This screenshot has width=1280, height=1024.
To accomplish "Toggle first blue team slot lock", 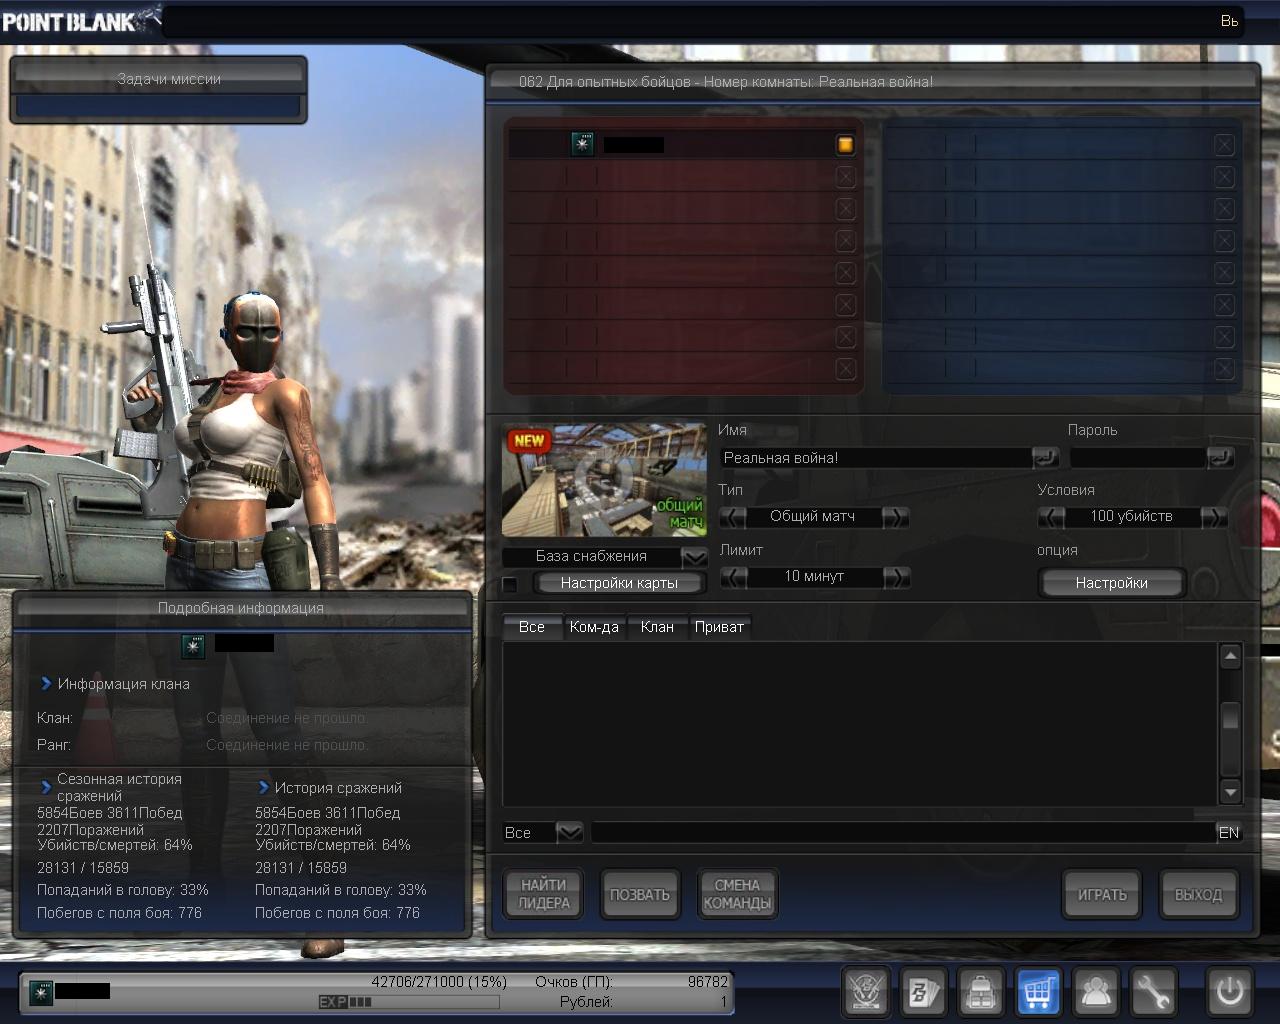I will pos(1224,145).
